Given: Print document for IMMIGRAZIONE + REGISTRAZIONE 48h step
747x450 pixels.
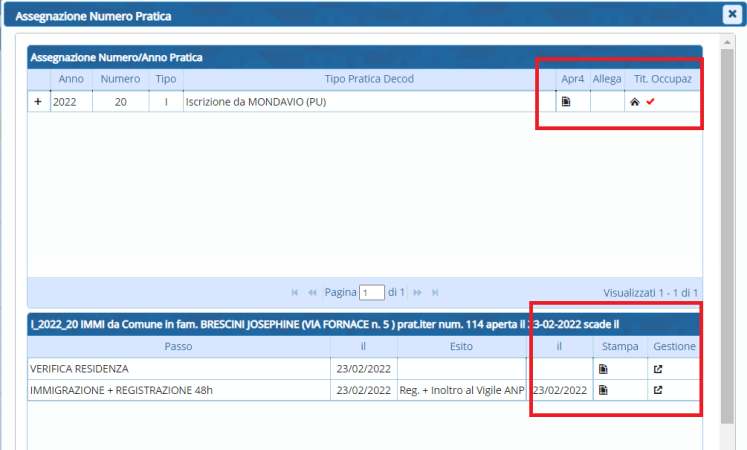Looking at the screenshot, I should [603, 390].
